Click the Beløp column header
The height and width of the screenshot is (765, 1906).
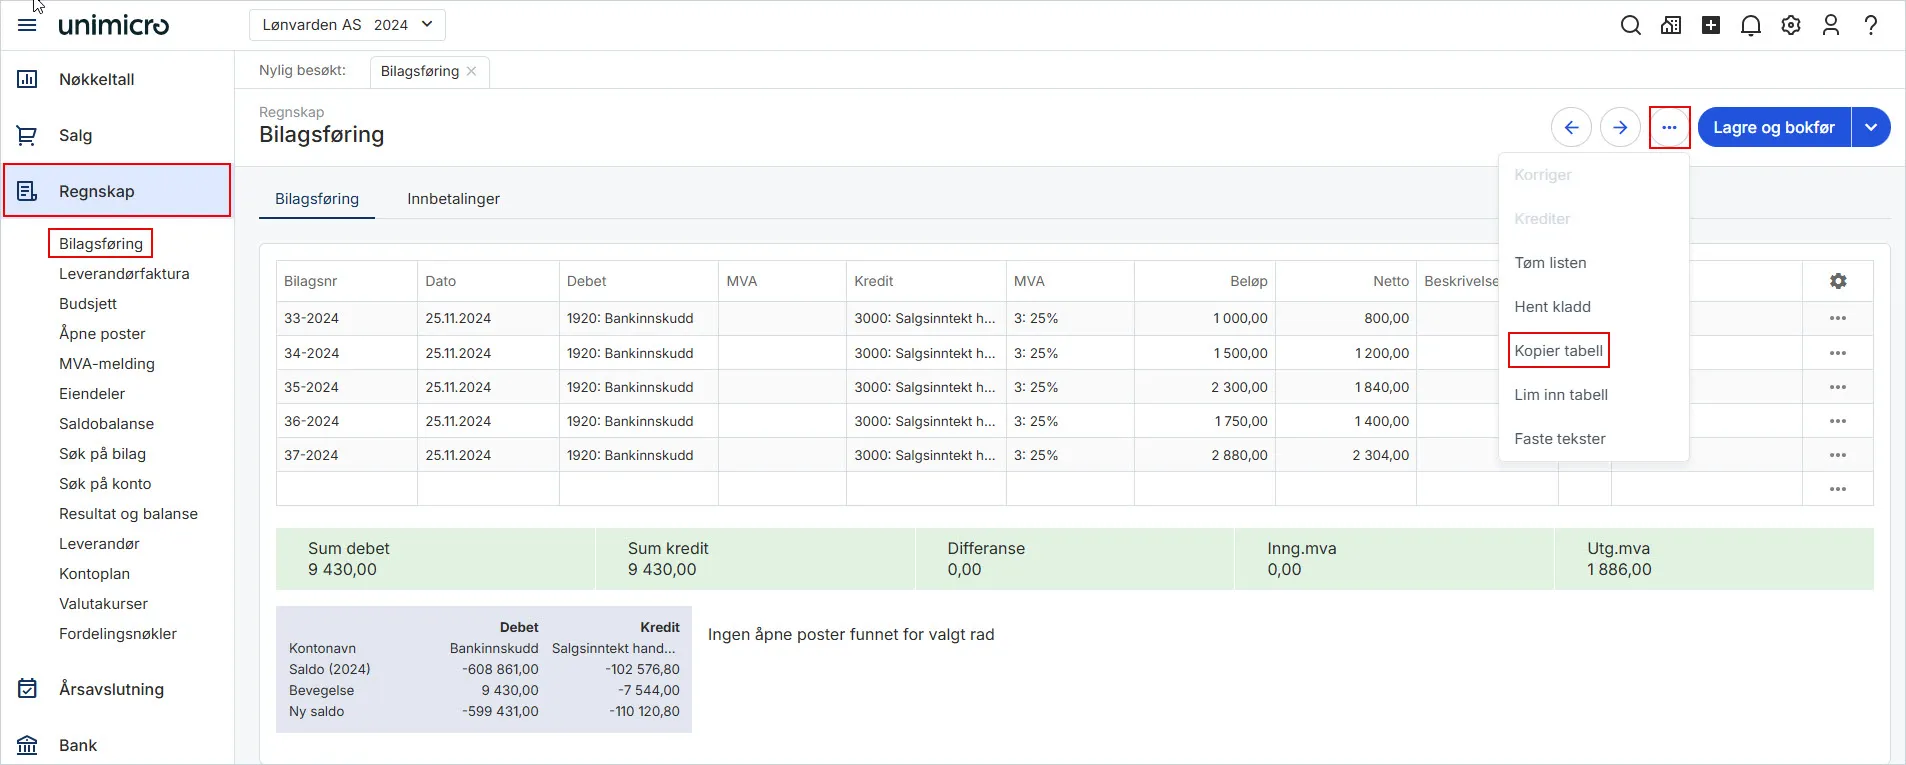pos(1205,281)
